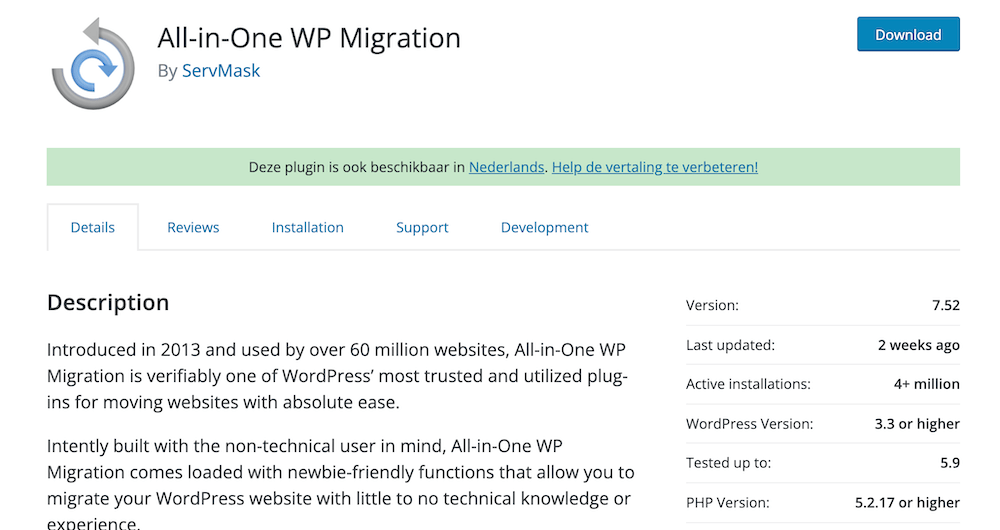1000x530 pixels.
Task: Click the '2 weeks ago' value
Action: coord(918,345)
